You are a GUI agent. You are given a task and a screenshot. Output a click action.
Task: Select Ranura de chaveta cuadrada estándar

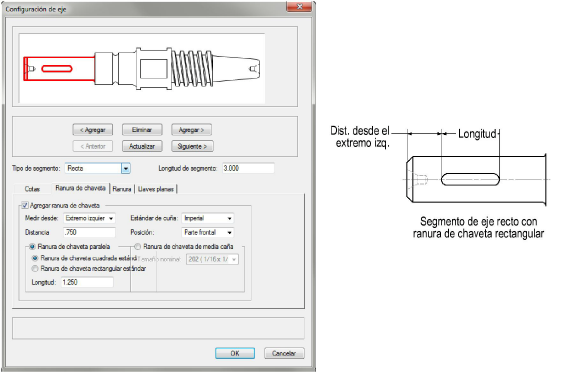tap(35, 258)
